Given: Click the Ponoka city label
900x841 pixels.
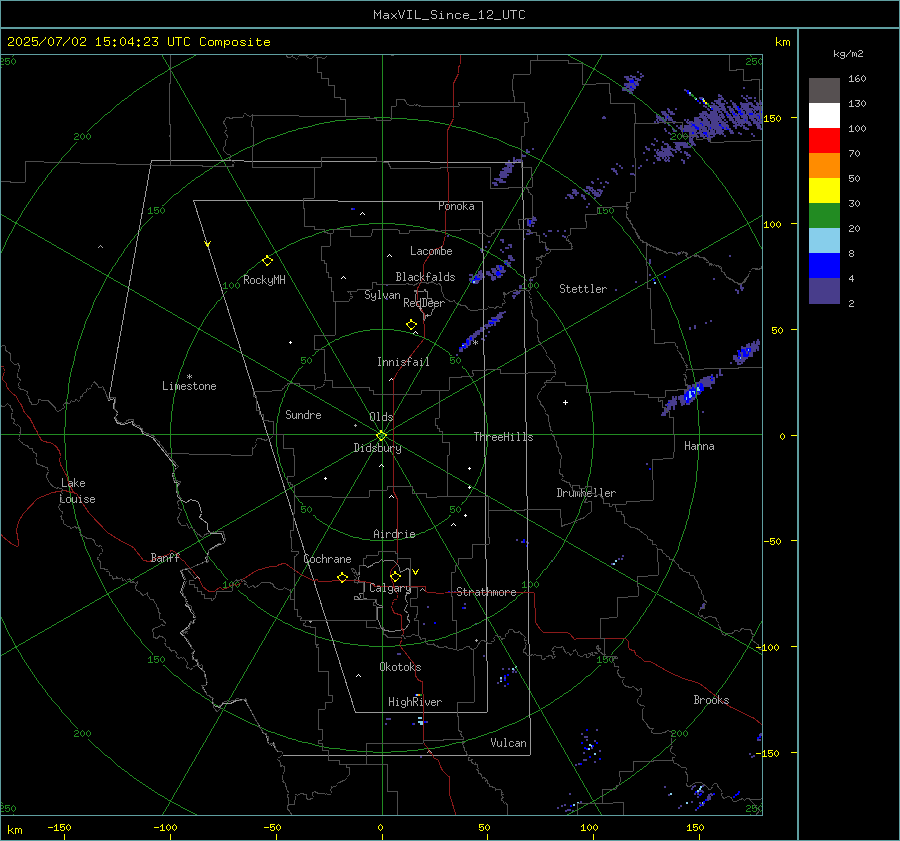Looking at the screenshot, I should 456,206.
